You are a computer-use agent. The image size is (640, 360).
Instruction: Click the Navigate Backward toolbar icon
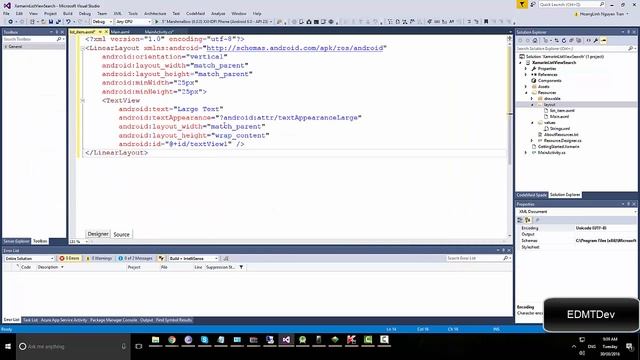tap(11, 22)
